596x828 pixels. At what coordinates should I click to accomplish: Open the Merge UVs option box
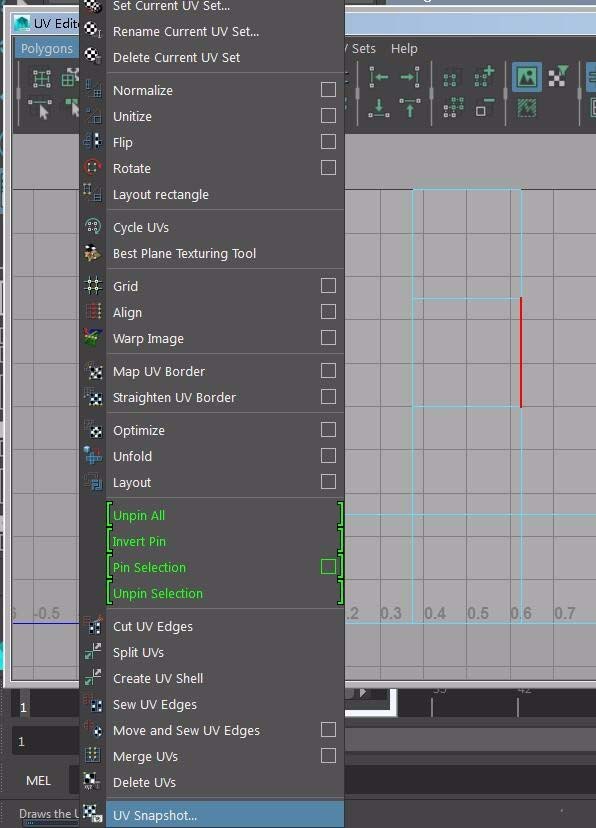[x=328, y=756]
